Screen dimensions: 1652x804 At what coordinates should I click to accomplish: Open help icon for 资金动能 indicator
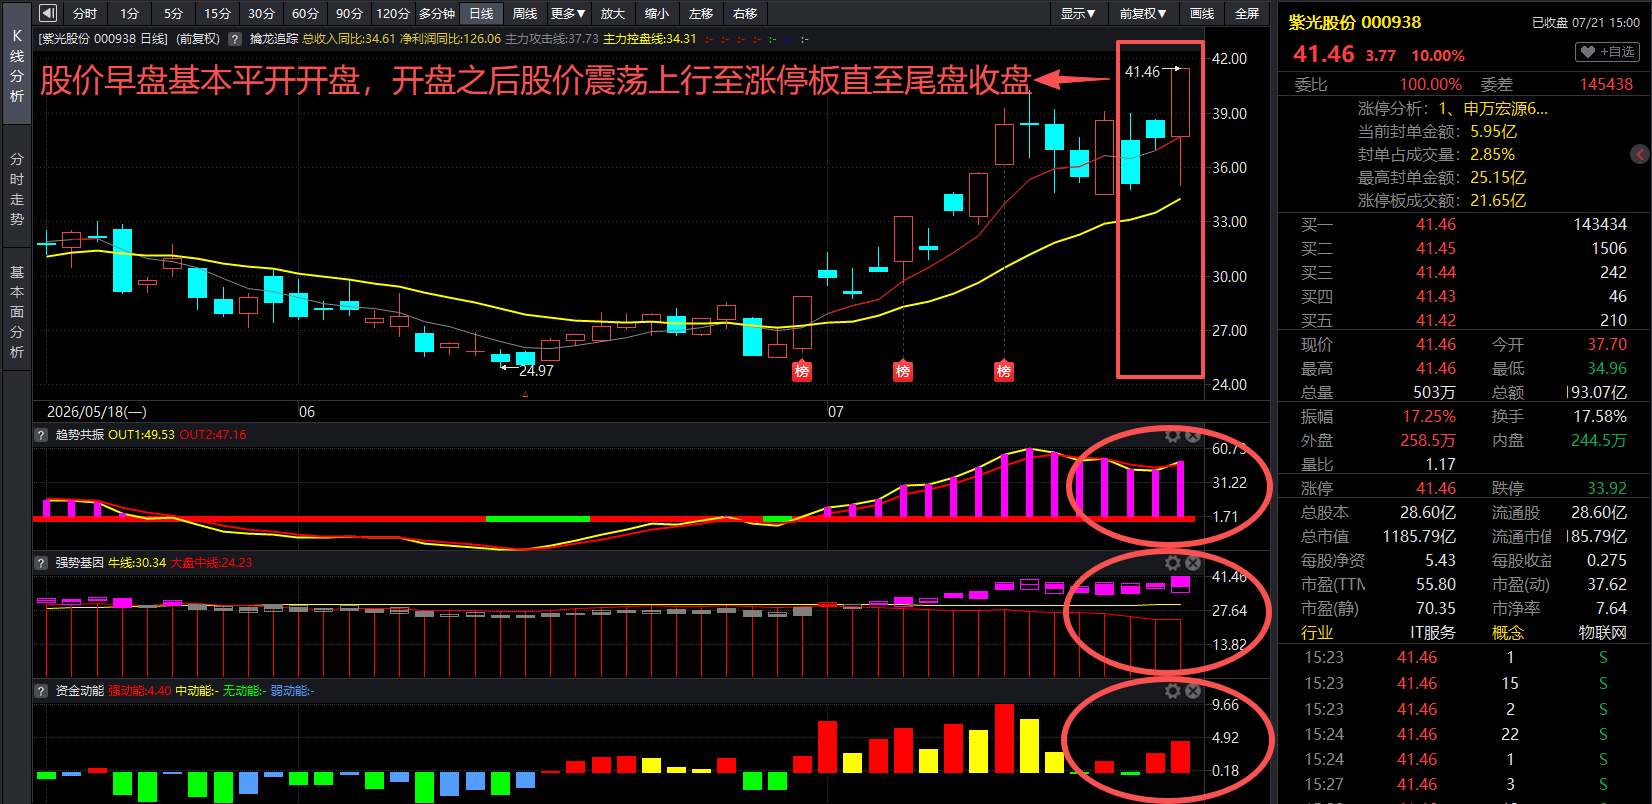(41, 691)
